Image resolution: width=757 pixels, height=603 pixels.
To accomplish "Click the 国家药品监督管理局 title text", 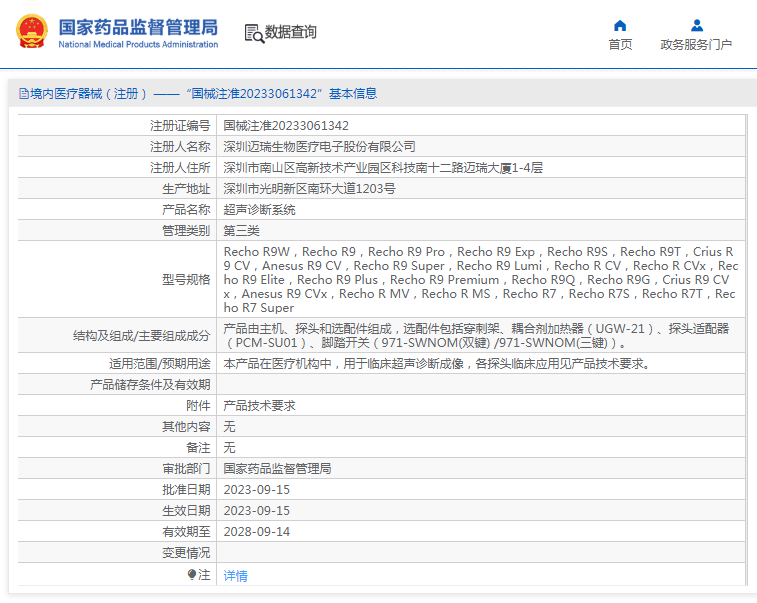I will click(138, 26).
